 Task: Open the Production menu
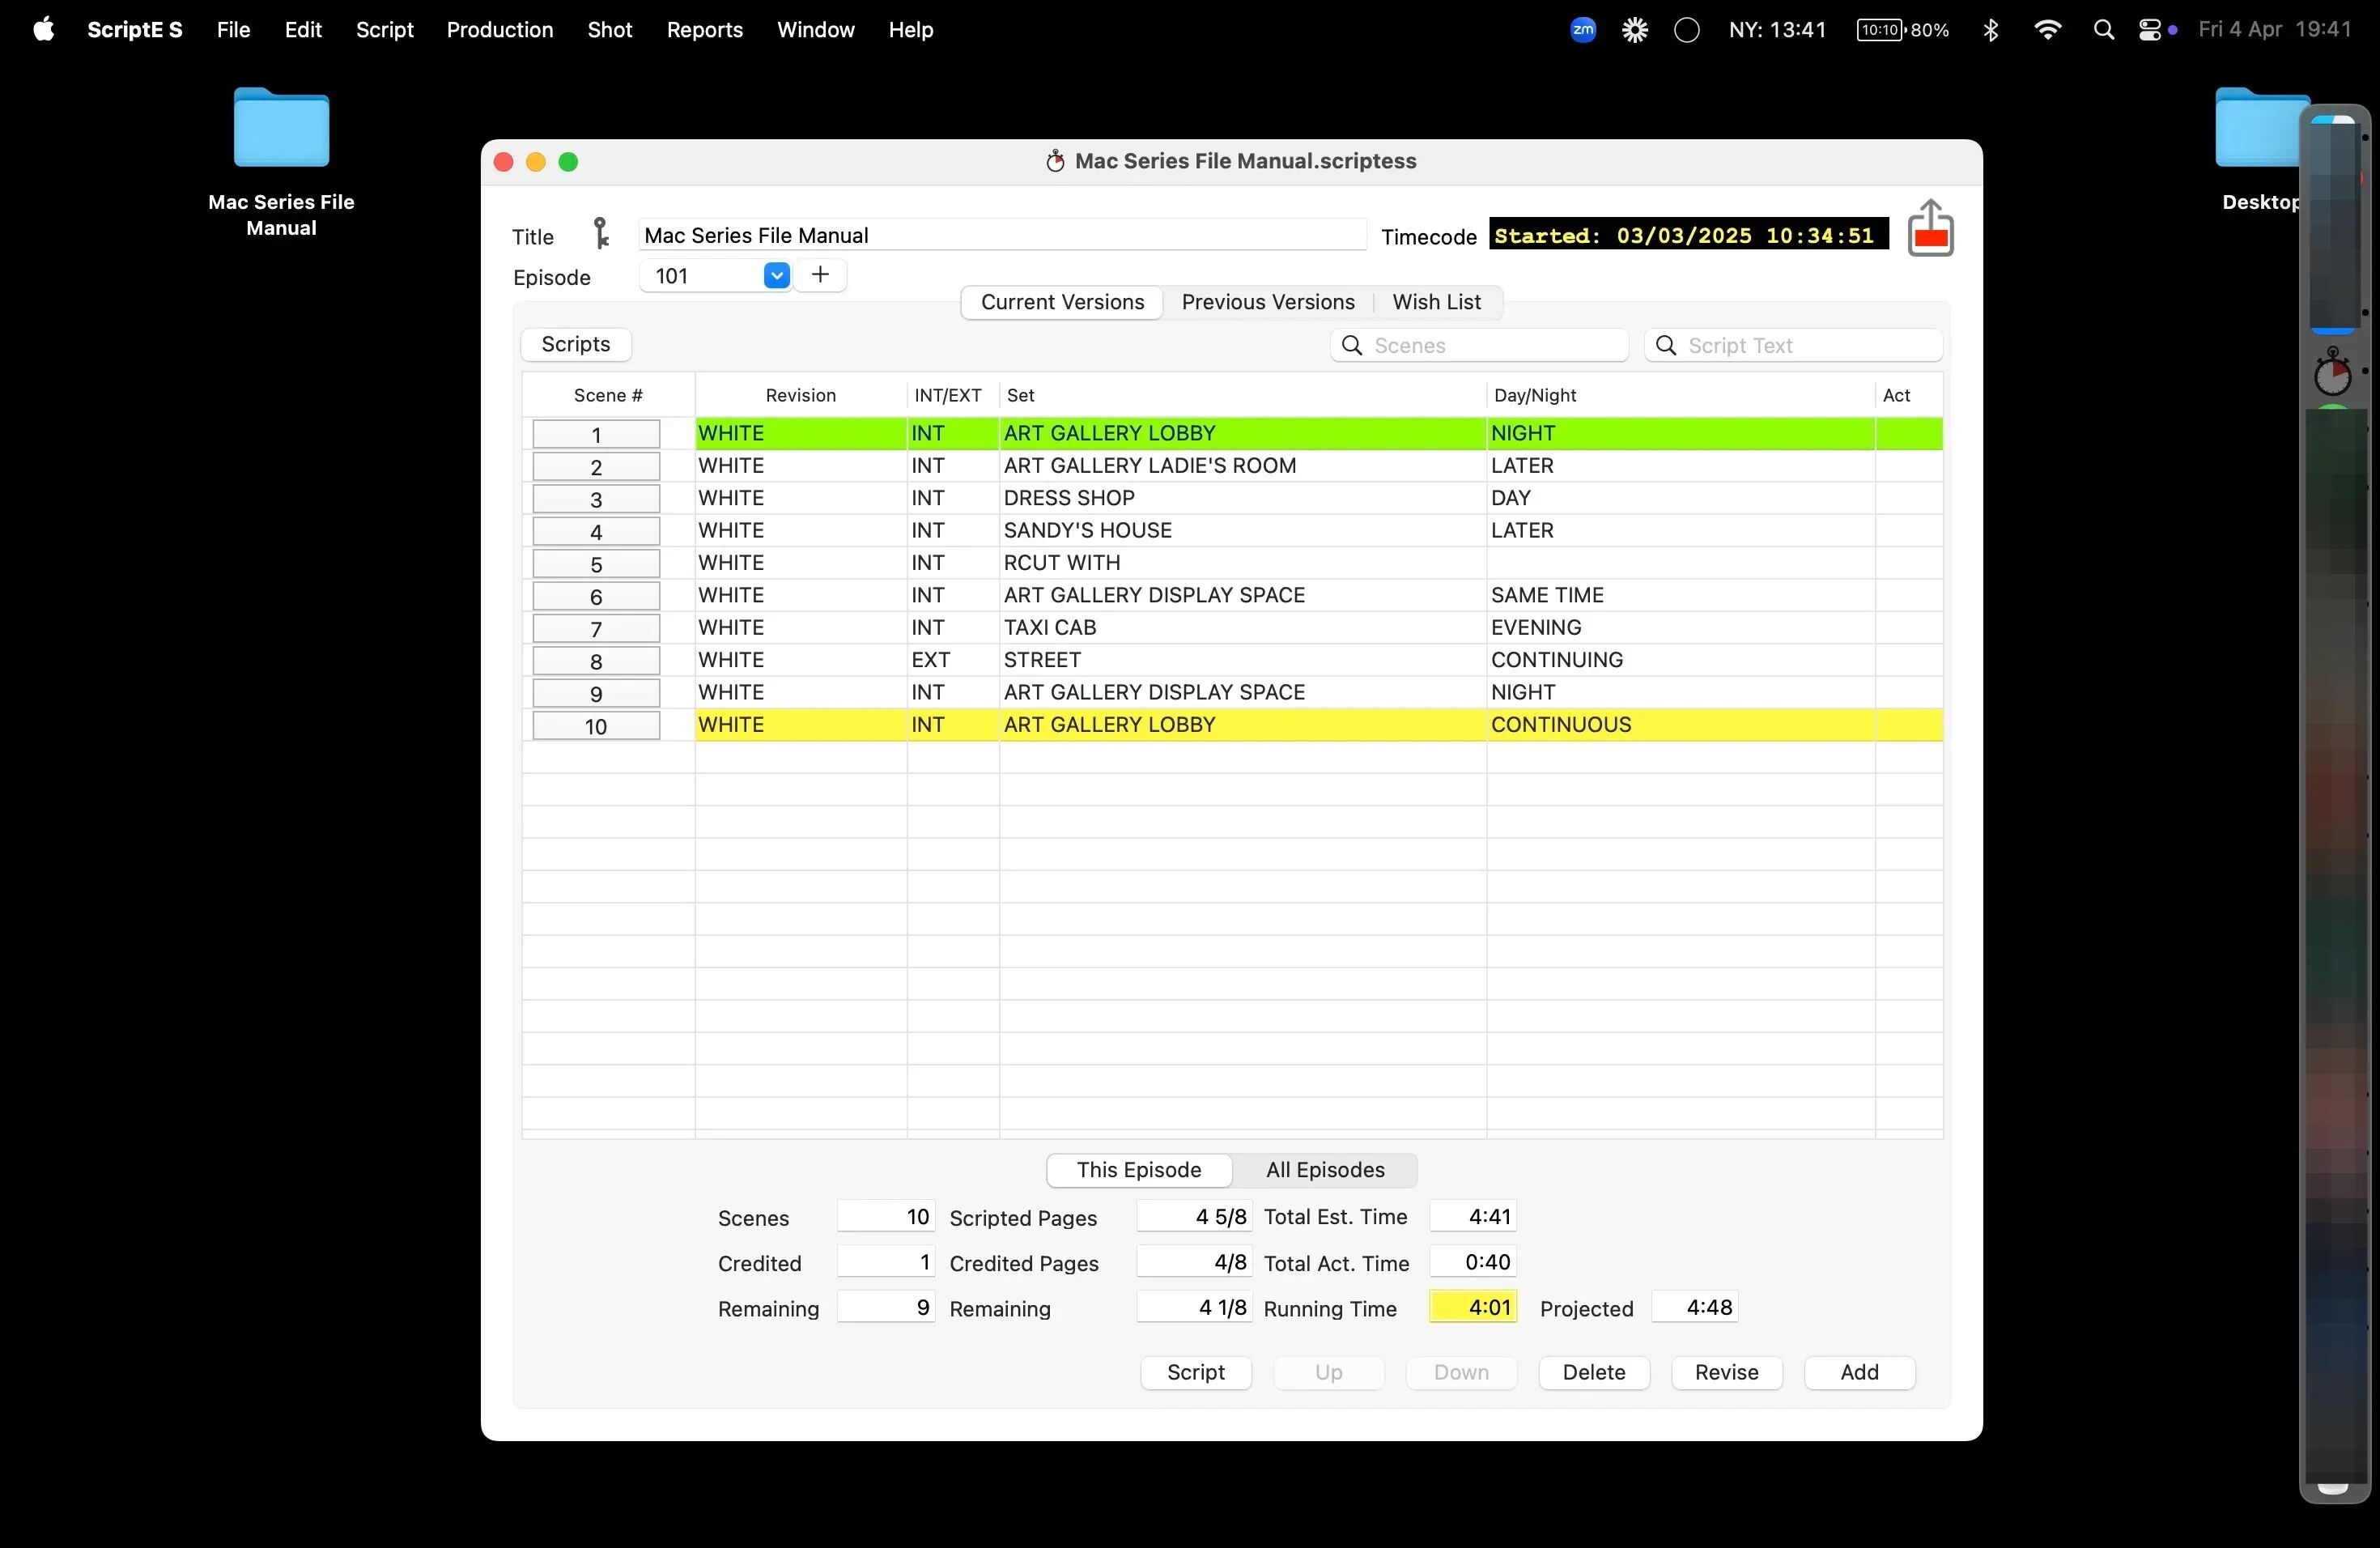point(499,30)
